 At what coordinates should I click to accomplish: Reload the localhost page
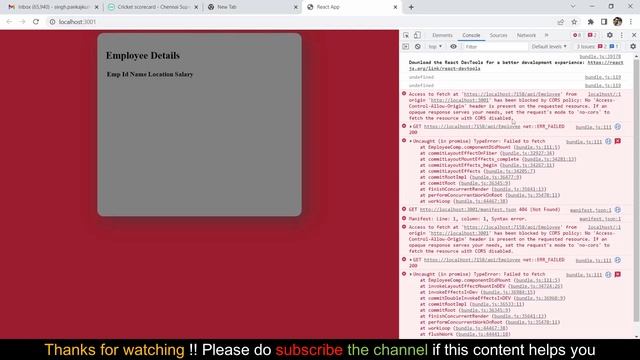pos(36,22)
